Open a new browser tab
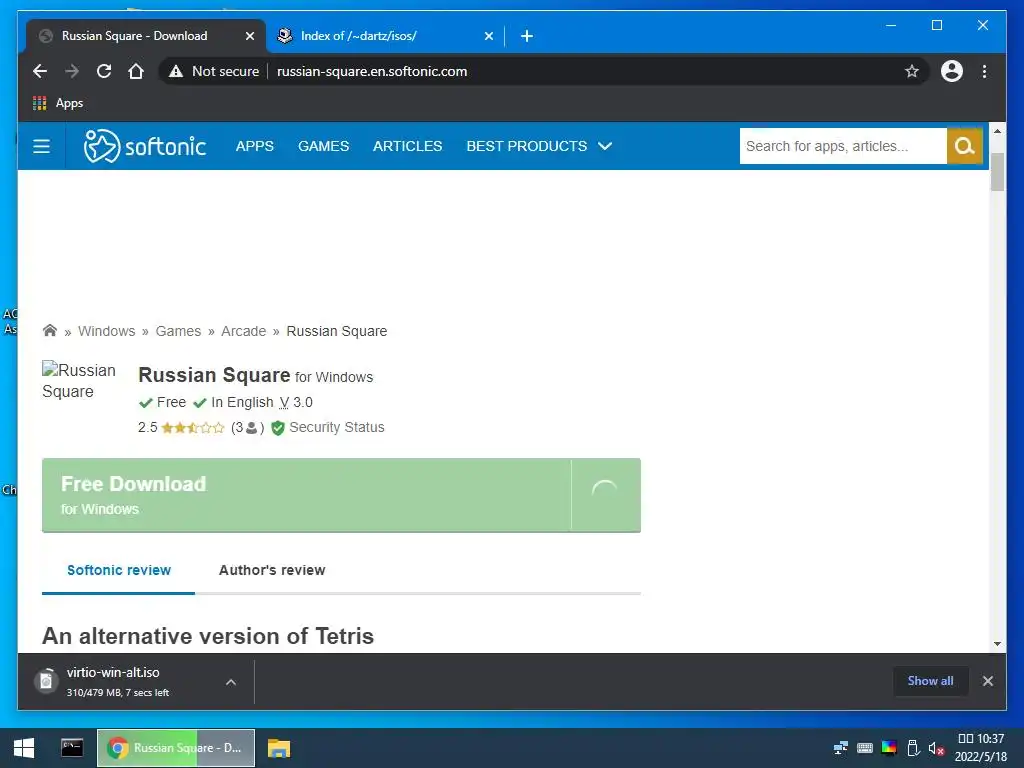The width and height of the screenshot is (1024, 768). click(x=527, y=36)
